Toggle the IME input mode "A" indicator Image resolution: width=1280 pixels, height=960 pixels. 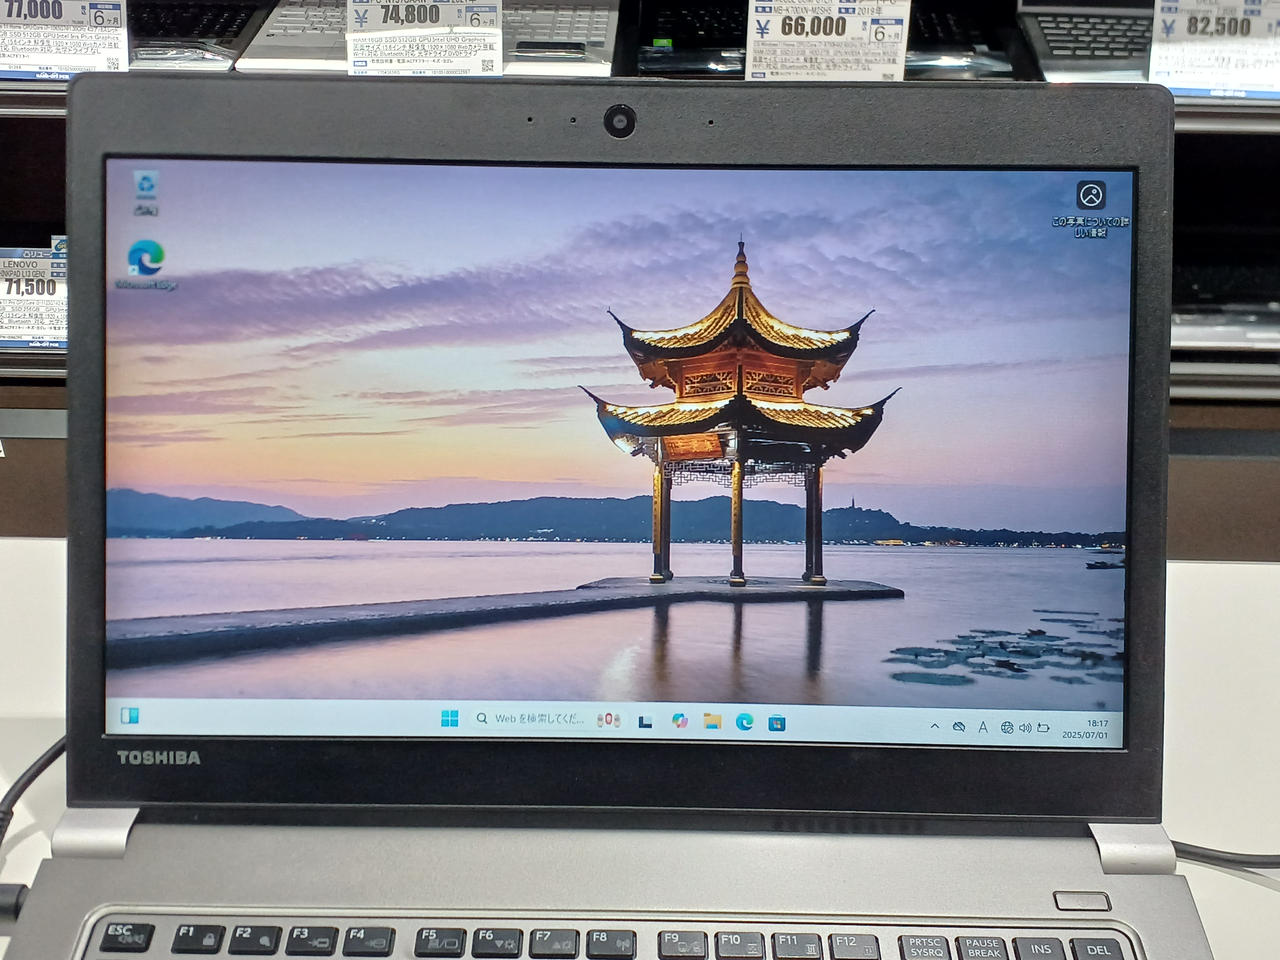coord(983,727)
